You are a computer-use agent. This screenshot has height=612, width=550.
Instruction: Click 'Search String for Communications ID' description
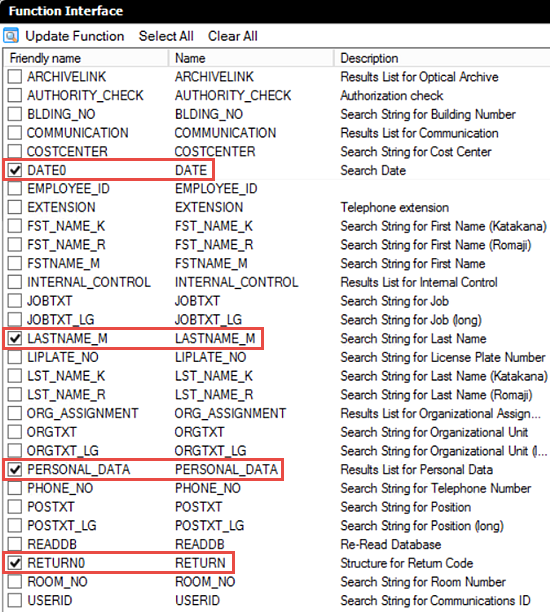click(x=435, y=601)
